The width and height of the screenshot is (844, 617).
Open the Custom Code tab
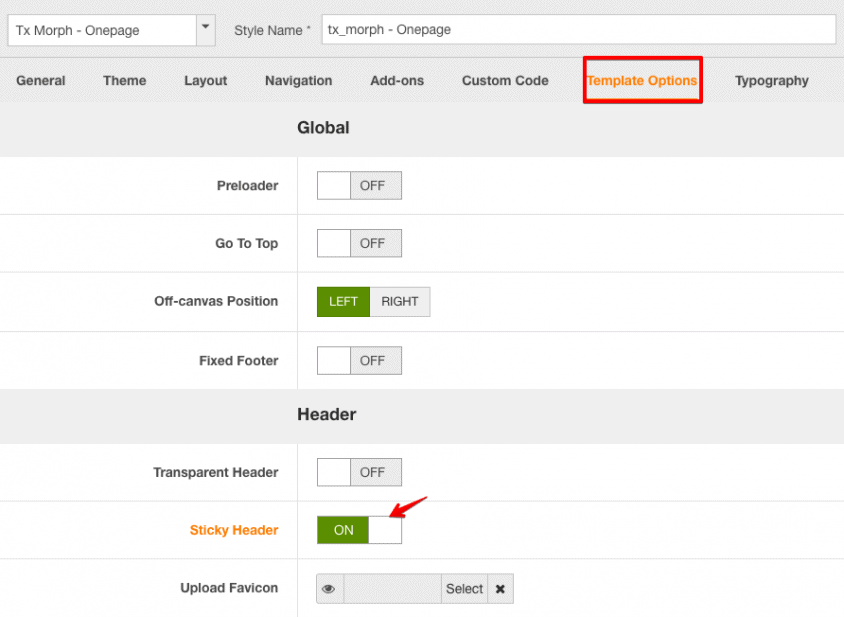505,81
